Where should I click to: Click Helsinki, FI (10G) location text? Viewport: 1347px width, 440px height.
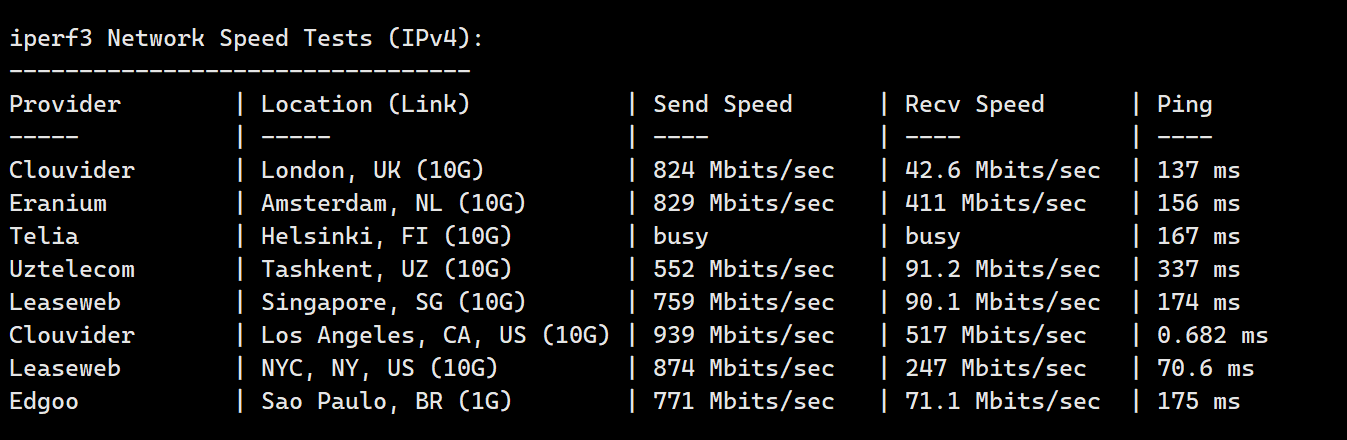click(386, 236)
